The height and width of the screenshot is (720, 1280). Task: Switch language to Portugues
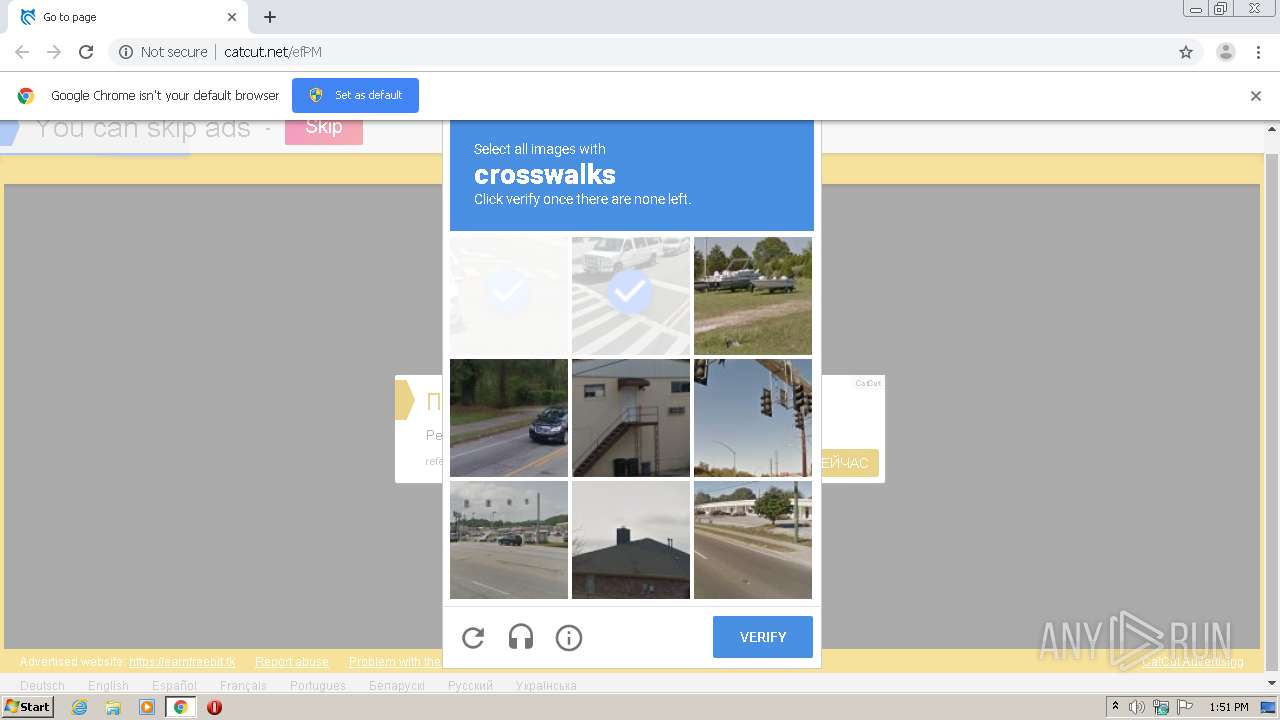(318, 686)
